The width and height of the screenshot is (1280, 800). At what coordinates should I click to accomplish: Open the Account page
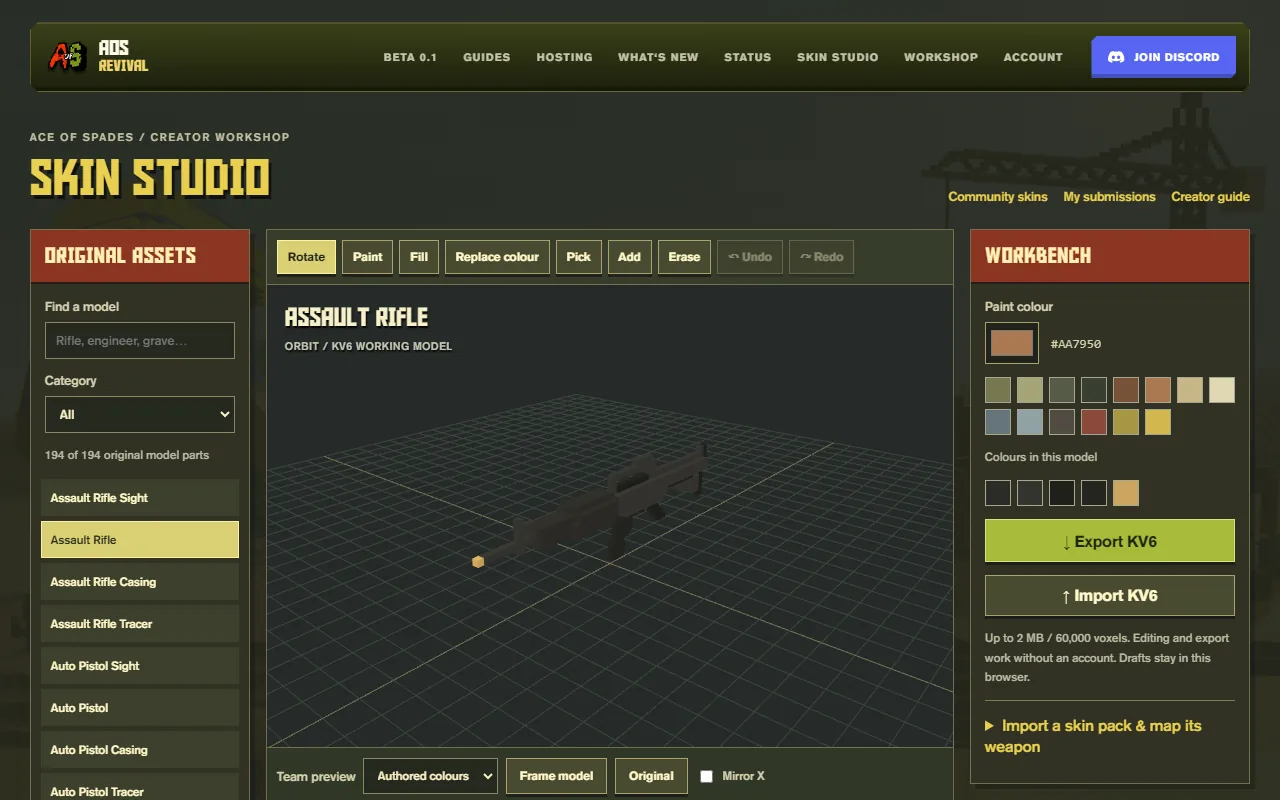[1033, 57]
